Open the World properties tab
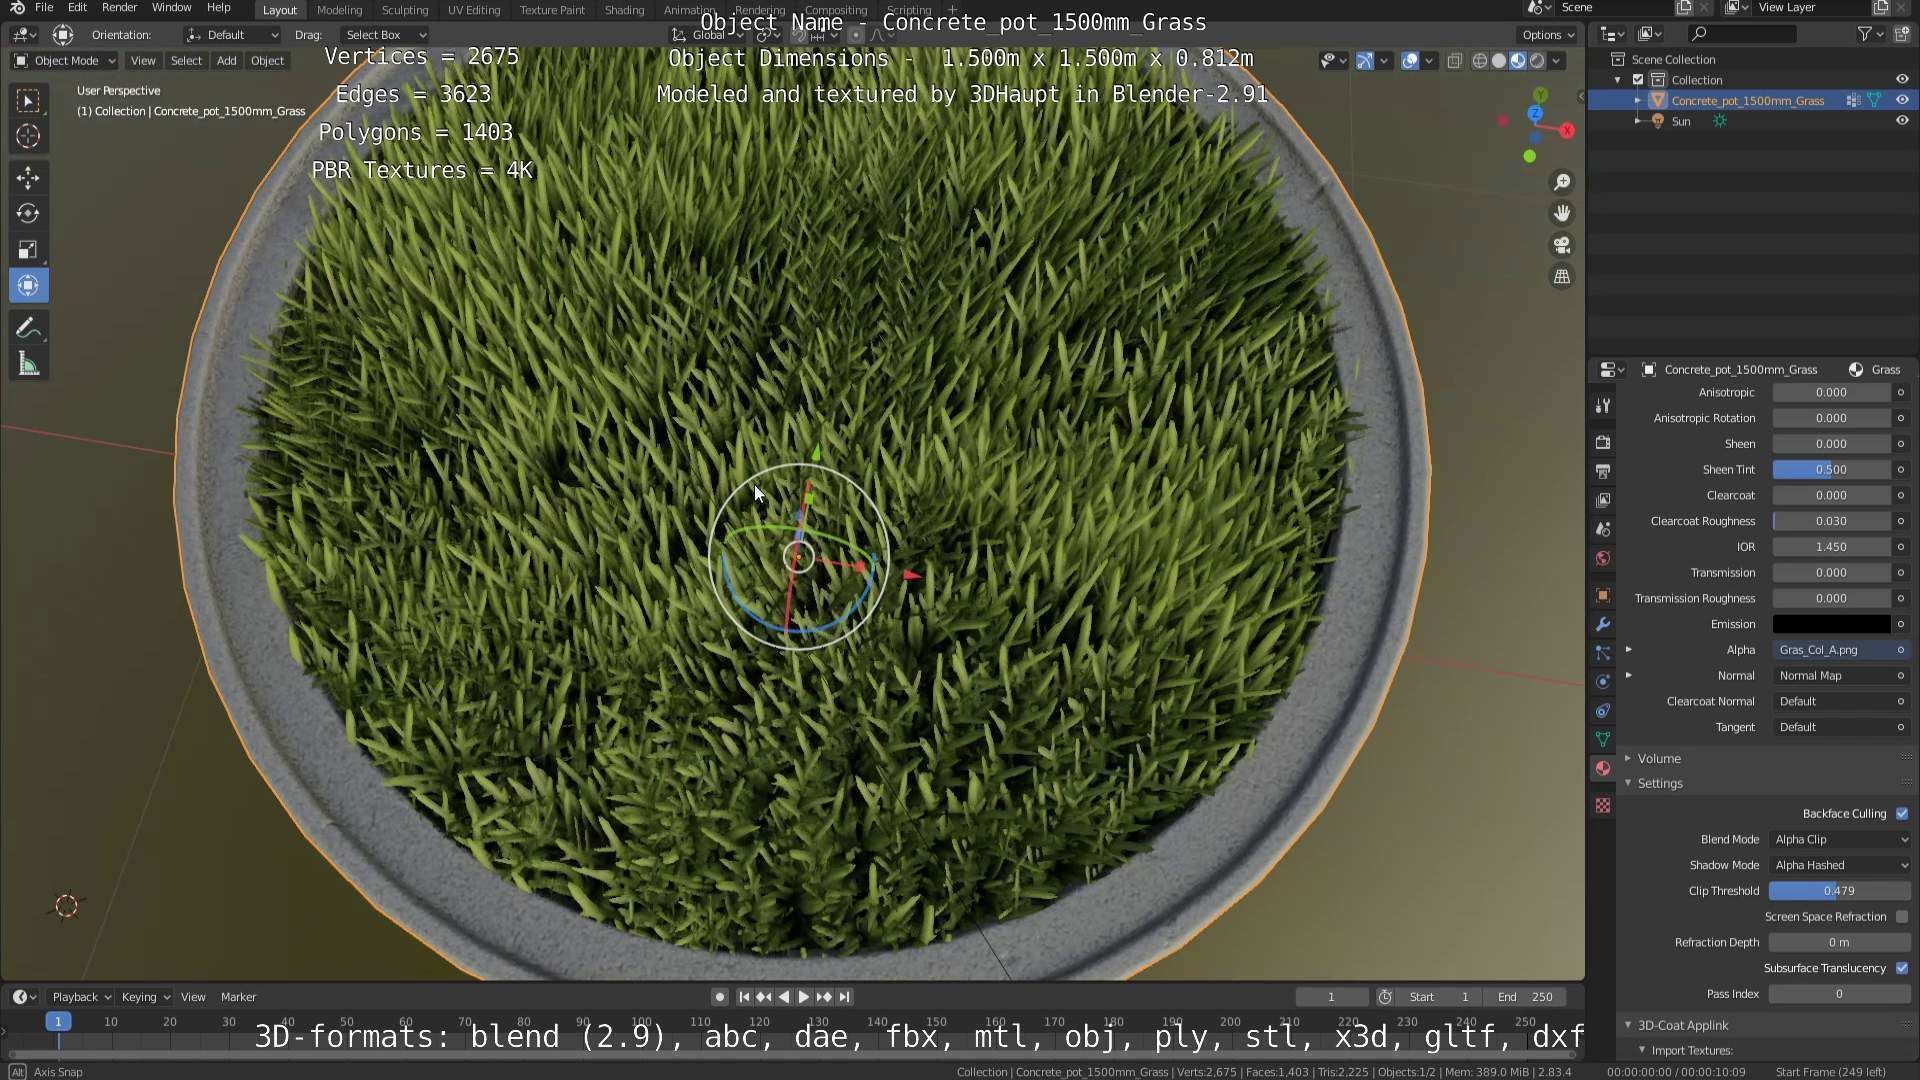 pyautogui.click(x=1603, y=558)
